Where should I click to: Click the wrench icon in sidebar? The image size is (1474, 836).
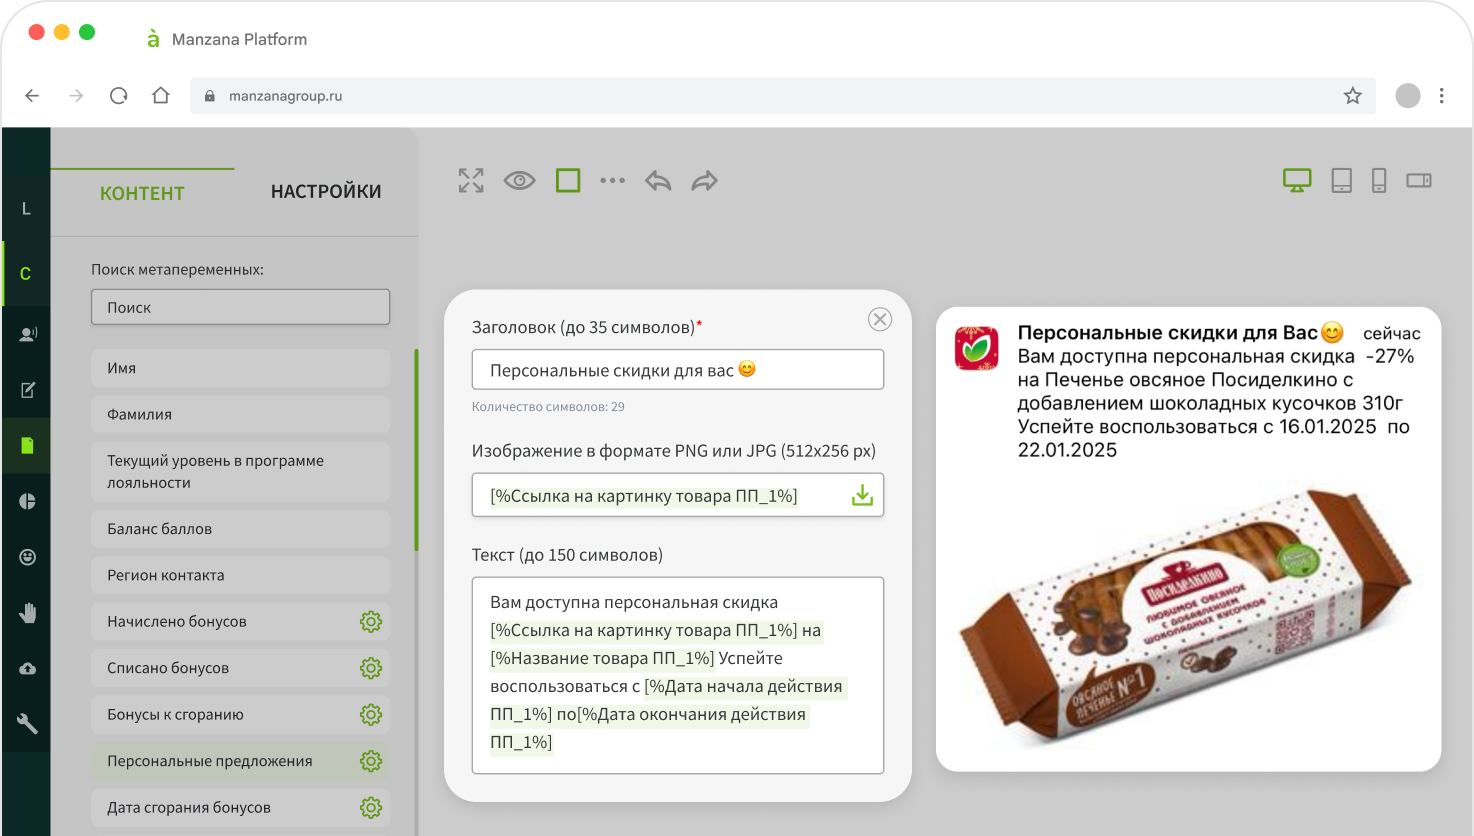coord(27,724)
